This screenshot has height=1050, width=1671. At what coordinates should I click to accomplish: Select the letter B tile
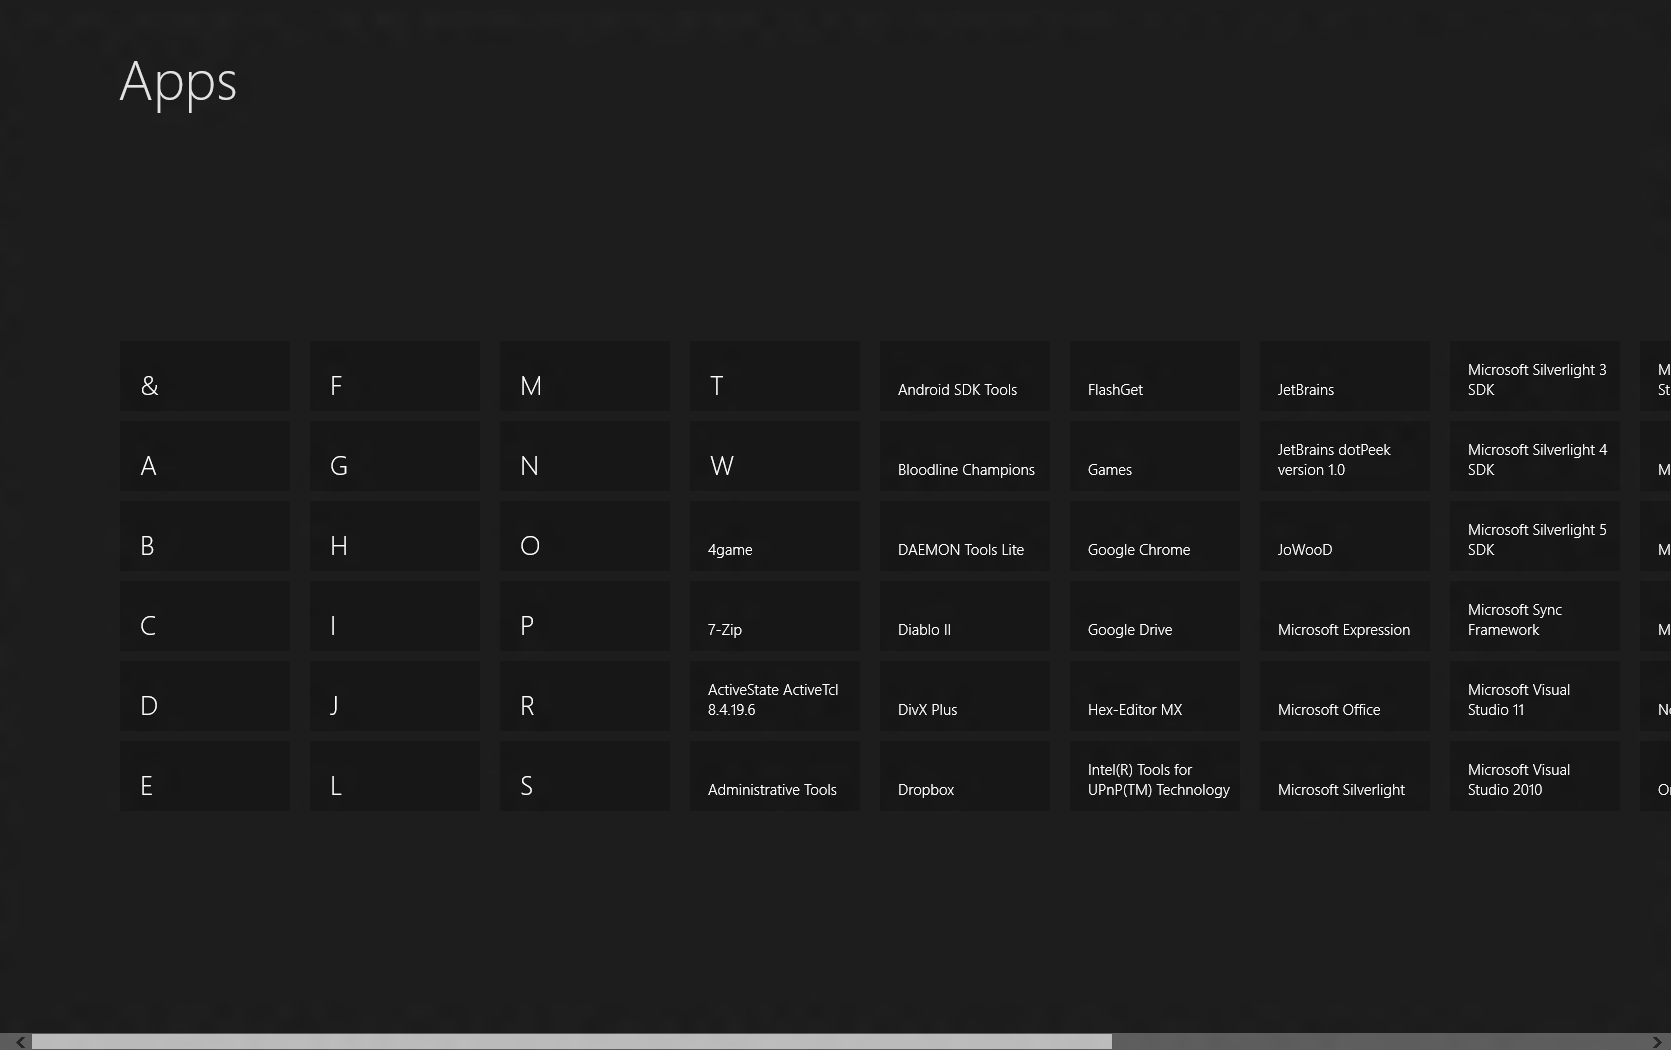(x=205, y=536)
